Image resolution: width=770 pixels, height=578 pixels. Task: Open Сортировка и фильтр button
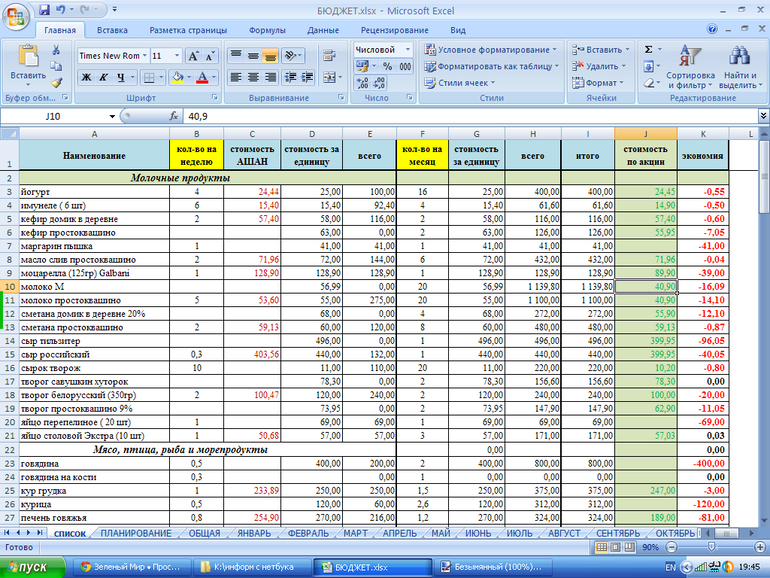(690, 67)
